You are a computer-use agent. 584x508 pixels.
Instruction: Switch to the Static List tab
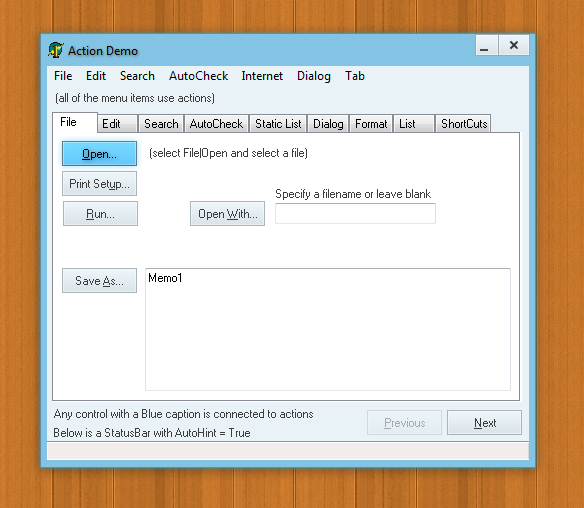click(x=278, y=124)
